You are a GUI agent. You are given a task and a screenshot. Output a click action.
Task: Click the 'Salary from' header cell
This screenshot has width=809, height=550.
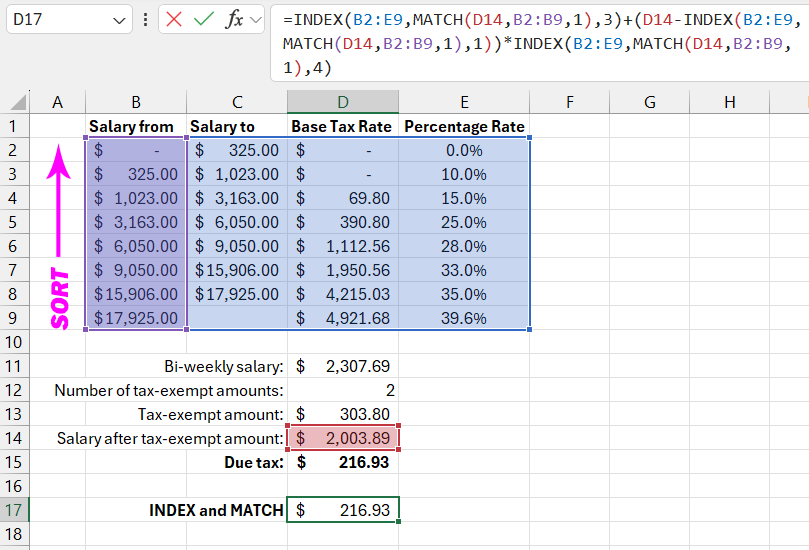click(136, 126)
